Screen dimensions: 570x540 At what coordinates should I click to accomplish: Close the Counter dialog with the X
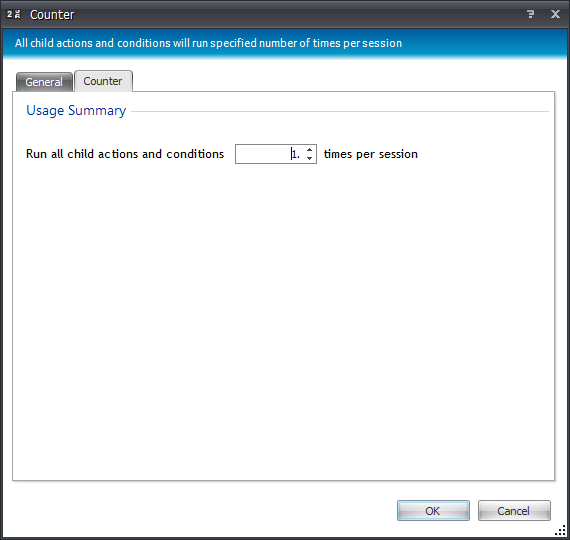point(555,14)
